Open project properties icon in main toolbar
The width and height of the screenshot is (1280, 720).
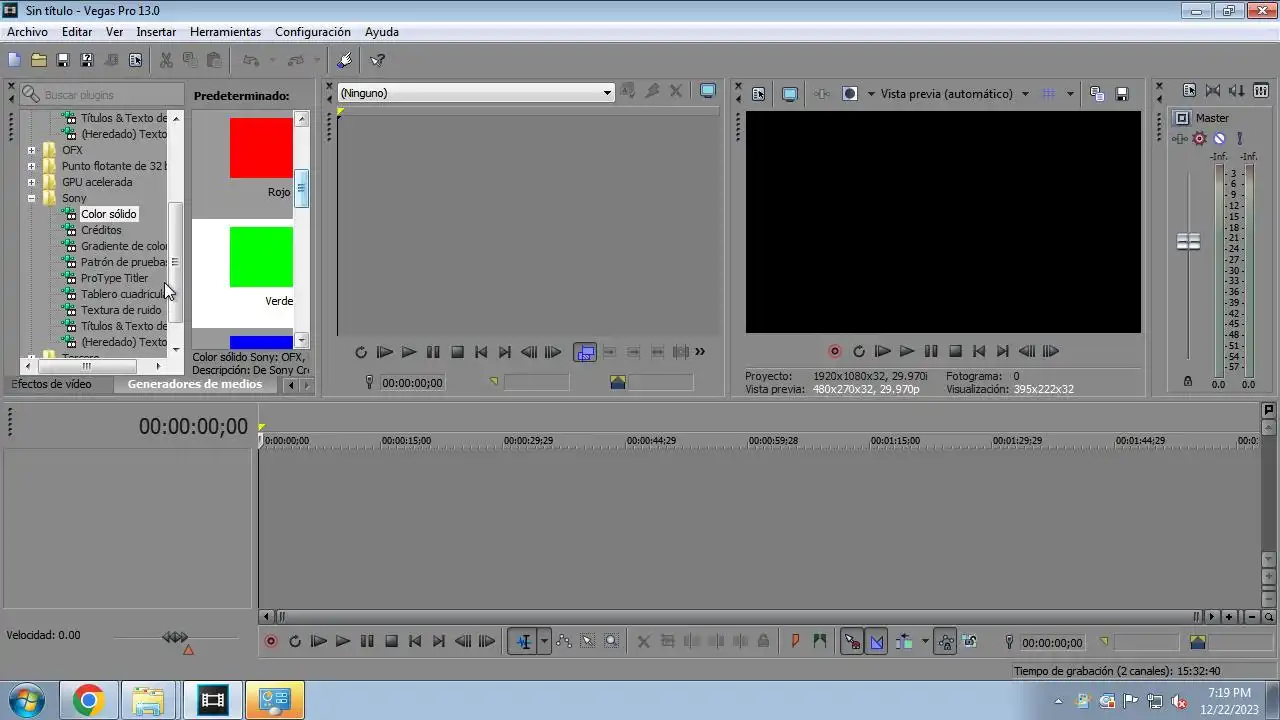(135, 60)
